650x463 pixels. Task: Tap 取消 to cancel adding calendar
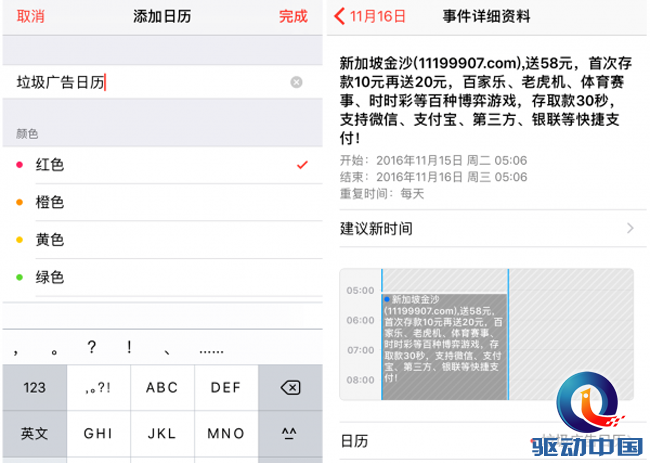point(30,17)
